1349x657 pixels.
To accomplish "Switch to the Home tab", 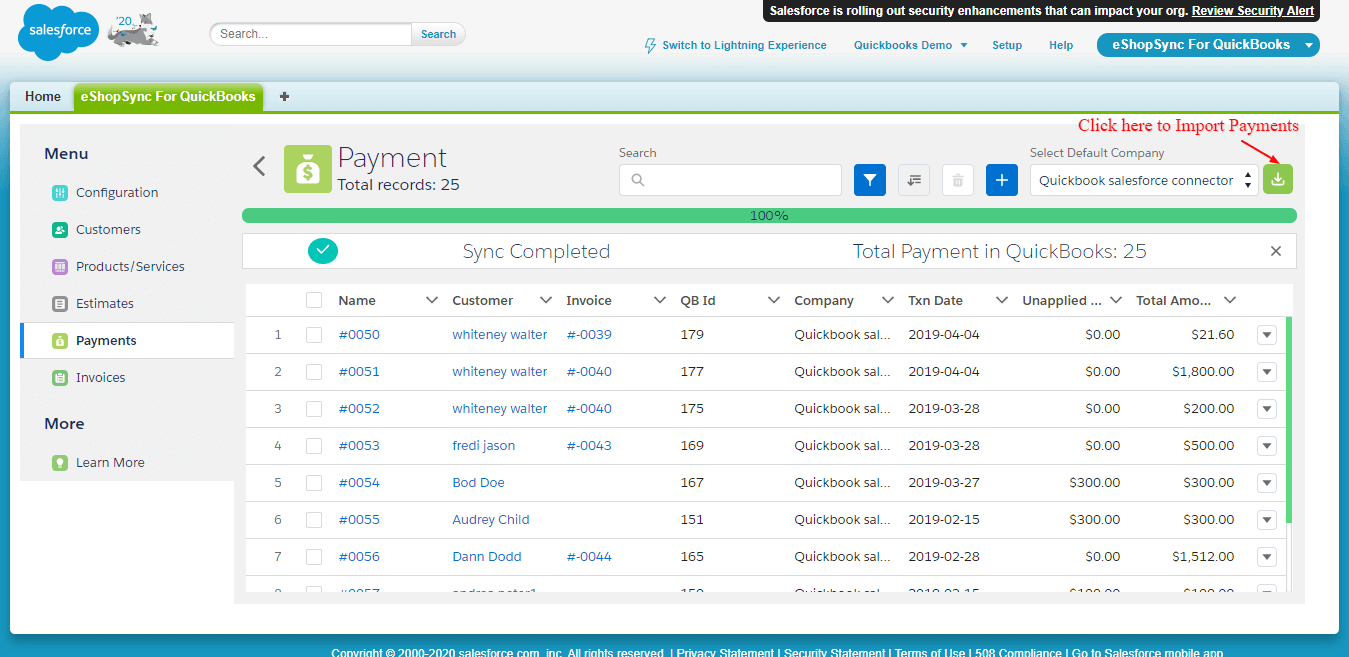I will (x=43, y=97).
